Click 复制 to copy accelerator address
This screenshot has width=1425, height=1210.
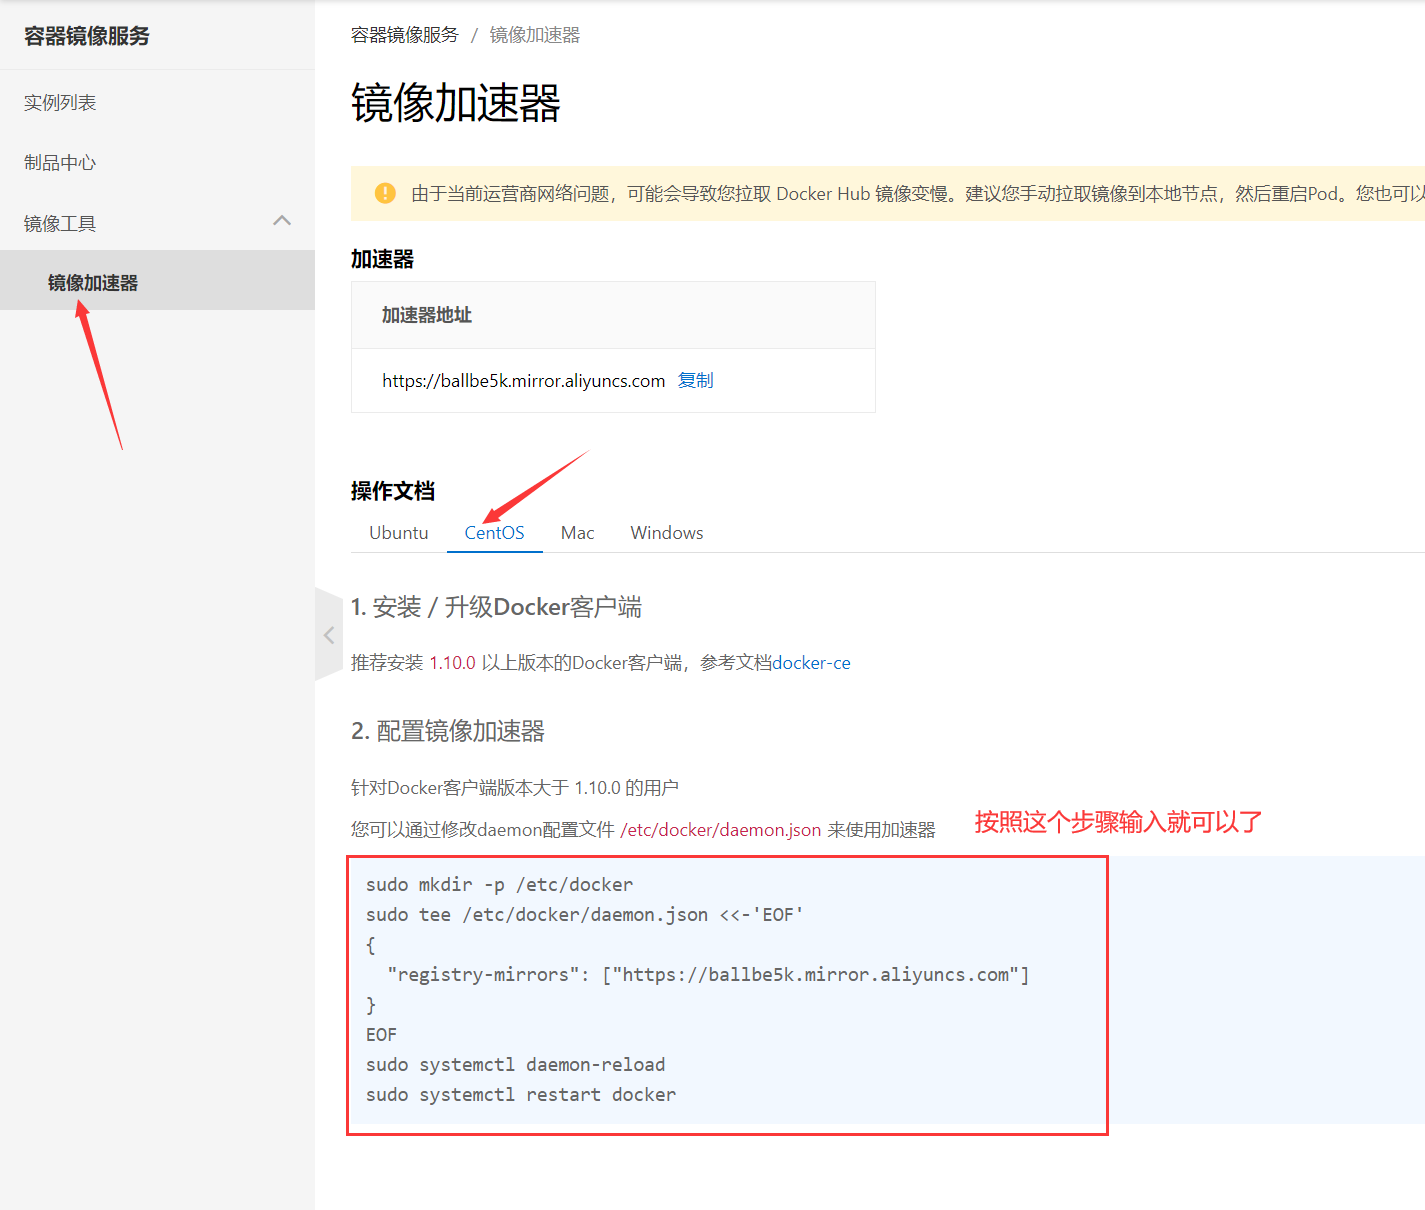pos(696,380)
